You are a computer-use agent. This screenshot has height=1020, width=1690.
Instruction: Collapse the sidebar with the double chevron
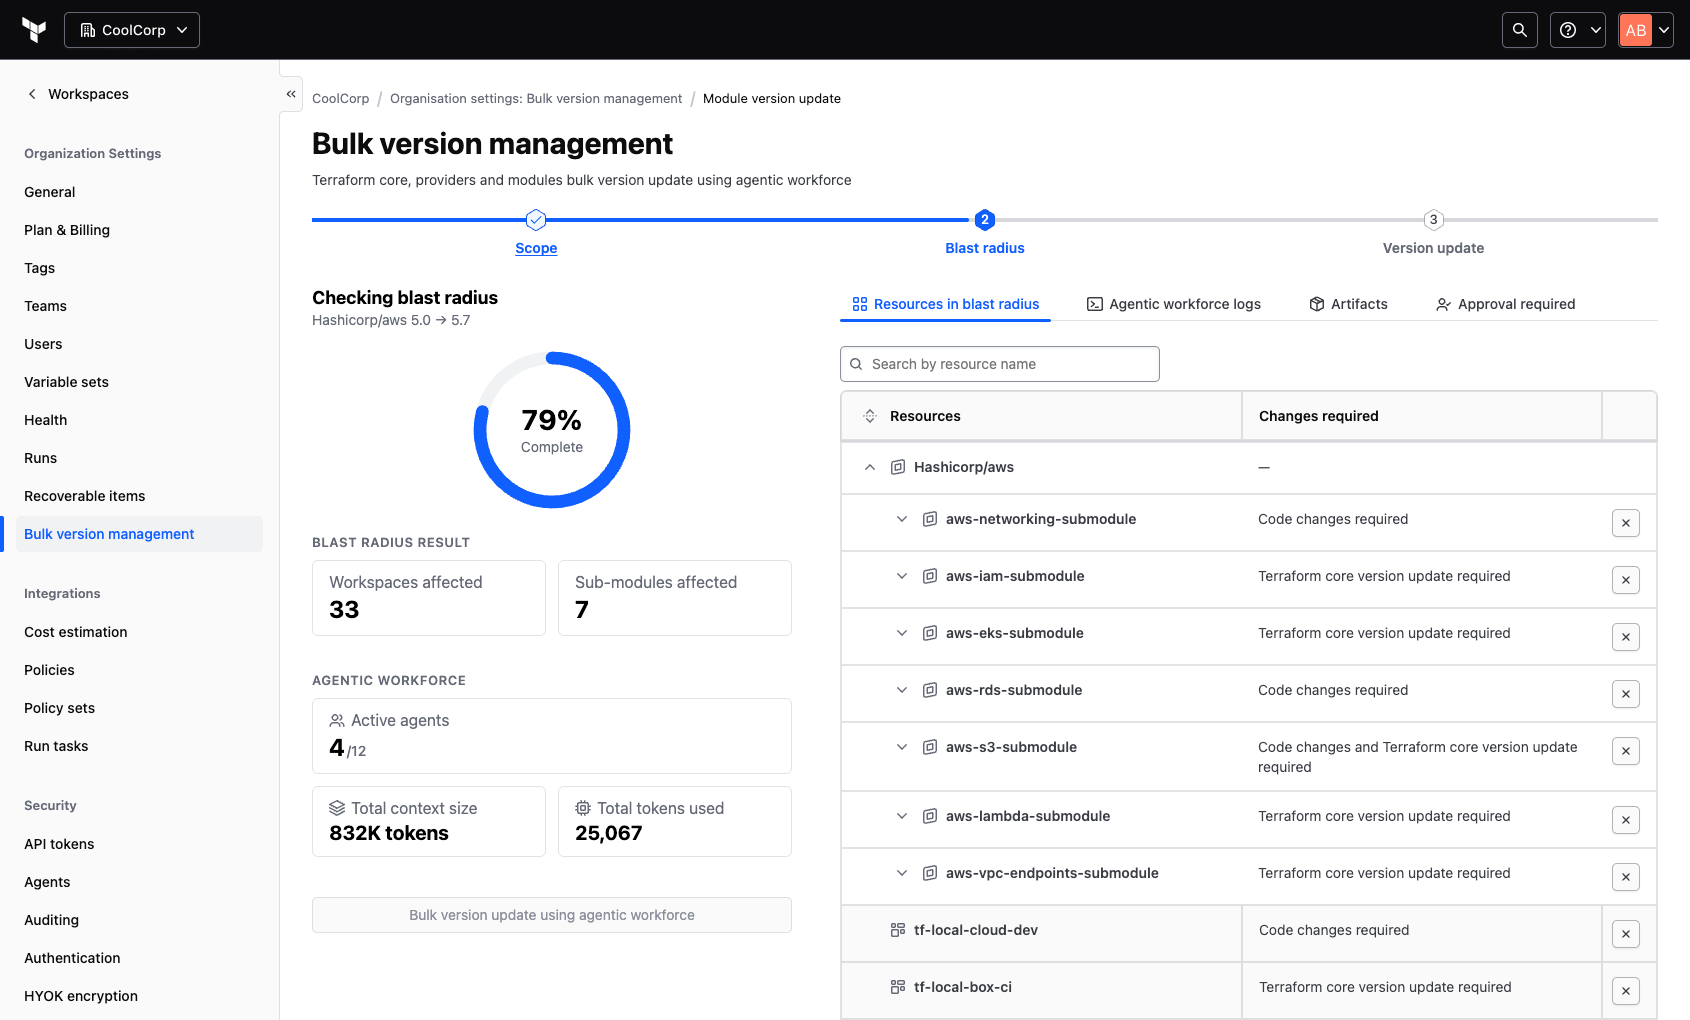tap(291, 94)
